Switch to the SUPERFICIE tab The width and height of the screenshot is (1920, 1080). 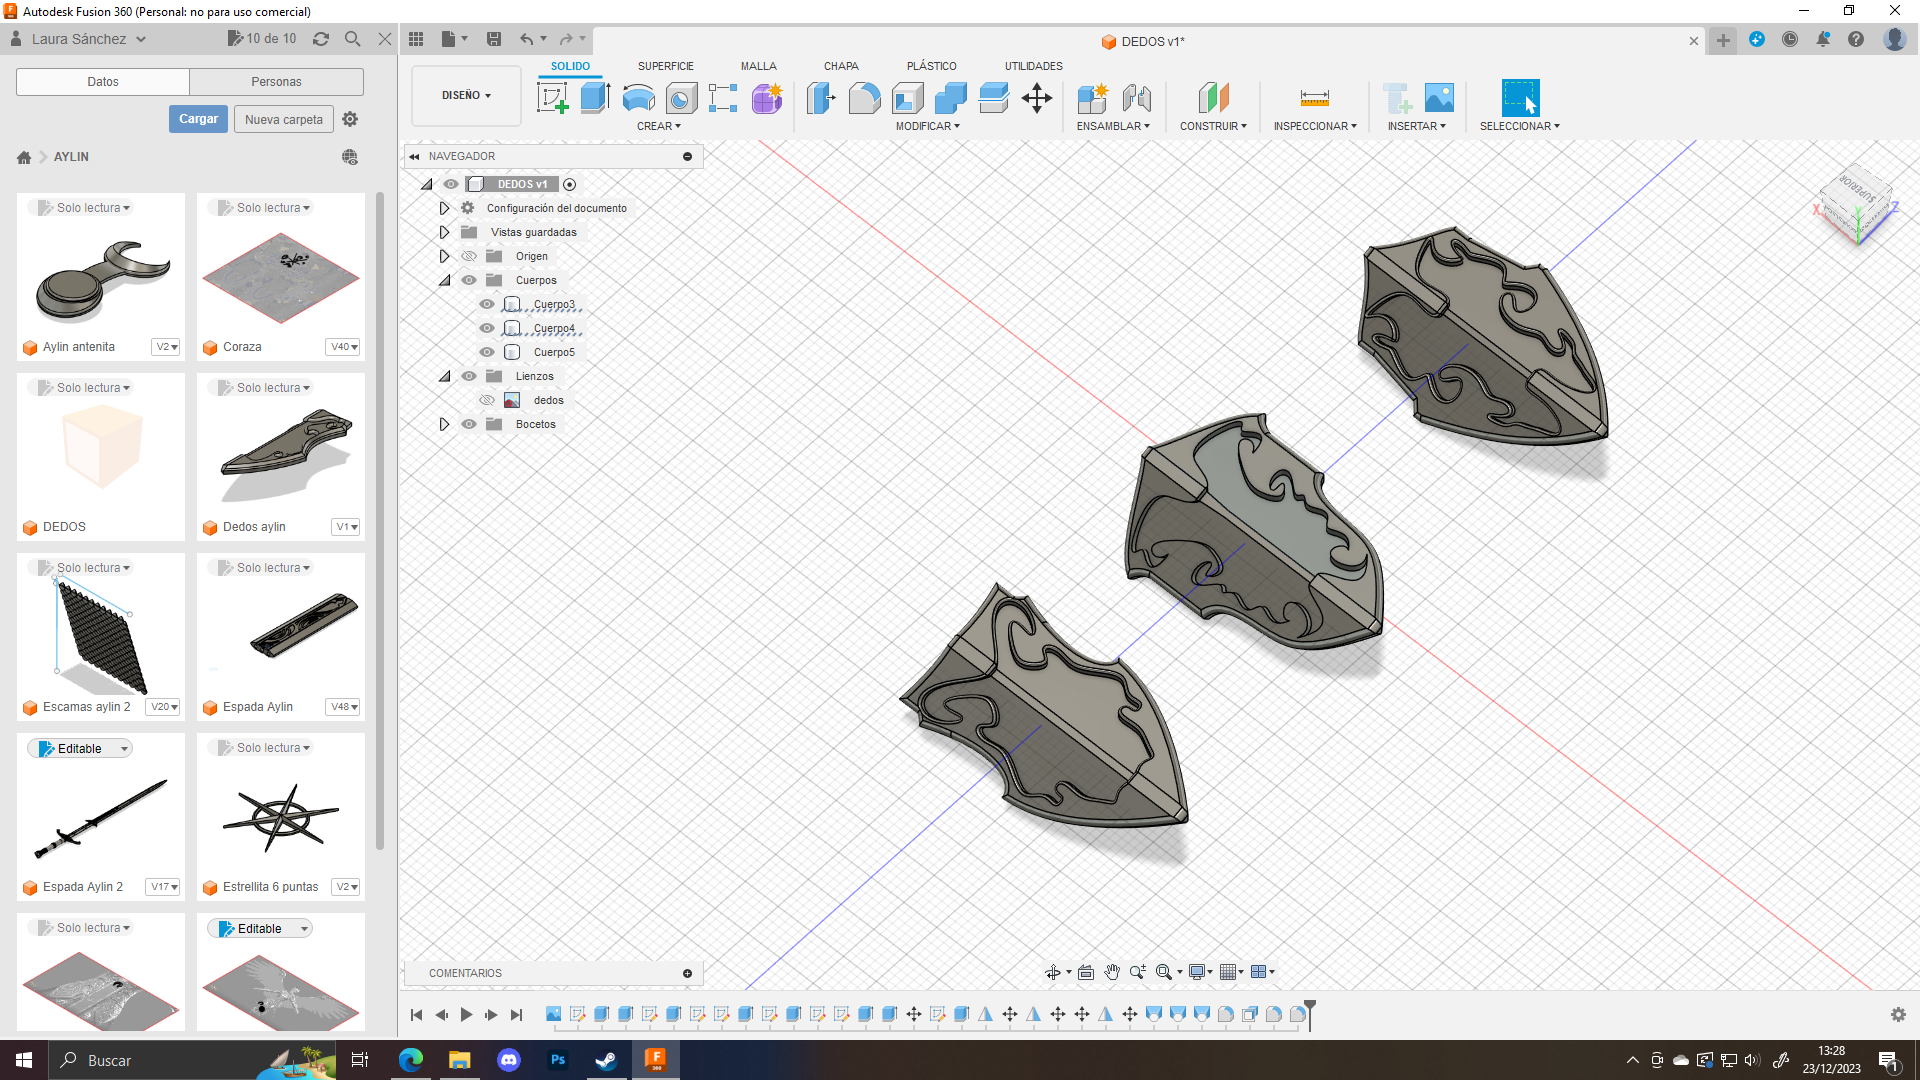tap(665, 66)
